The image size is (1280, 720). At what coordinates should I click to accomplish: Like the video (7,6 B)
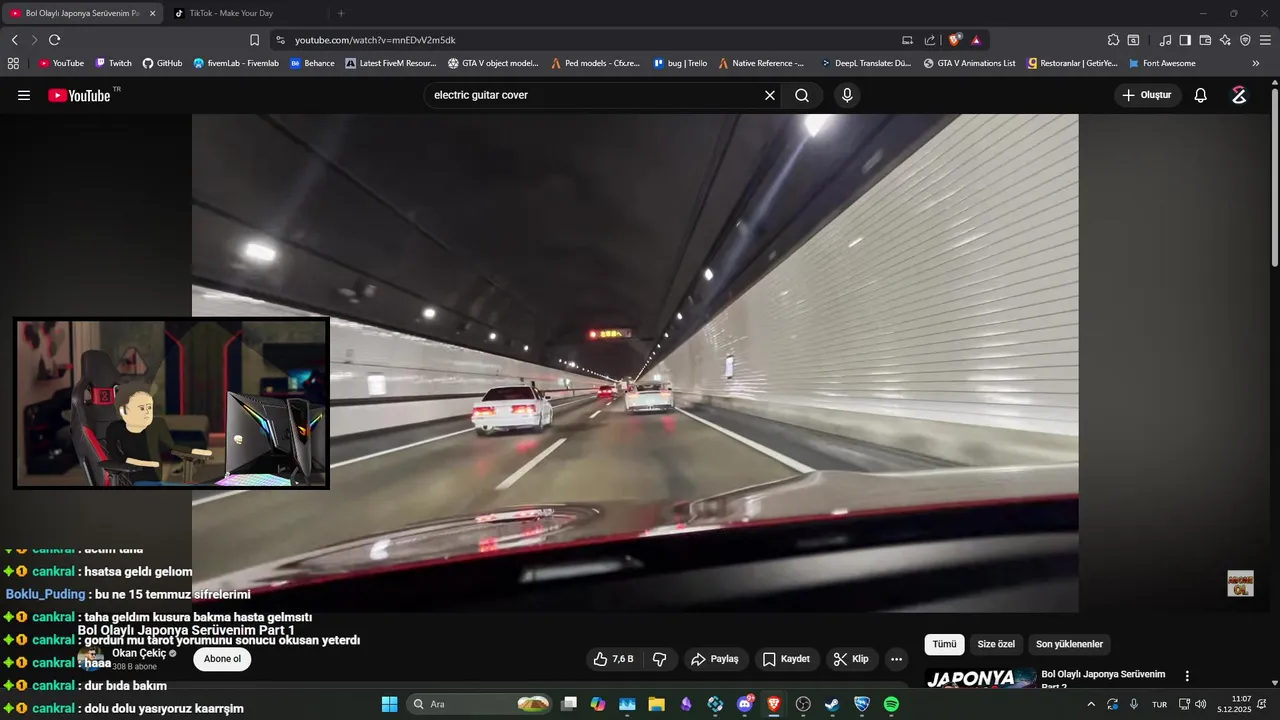tap(614, 659)
